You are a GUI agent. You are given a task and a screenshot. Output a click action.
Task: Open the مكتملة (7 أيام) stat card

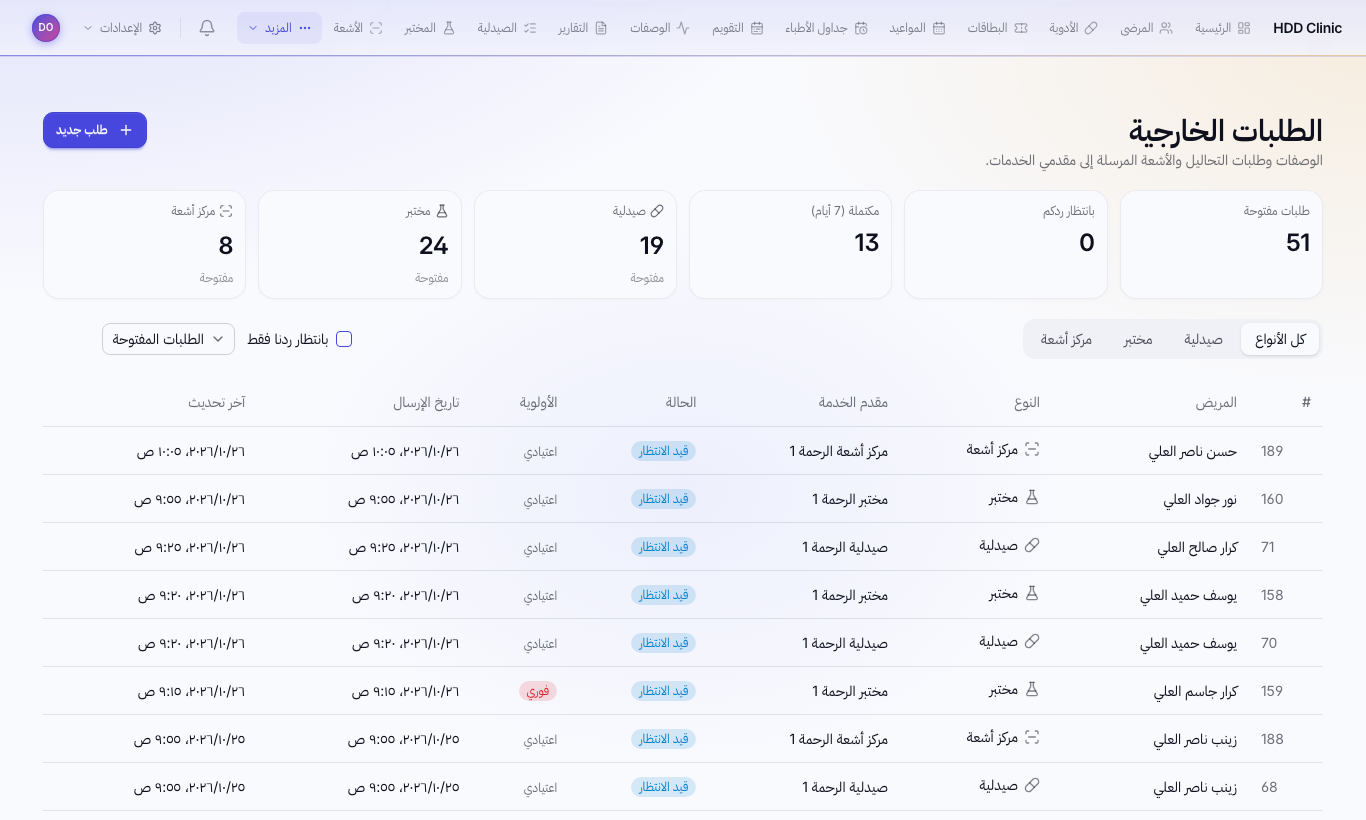coord(790,244)
